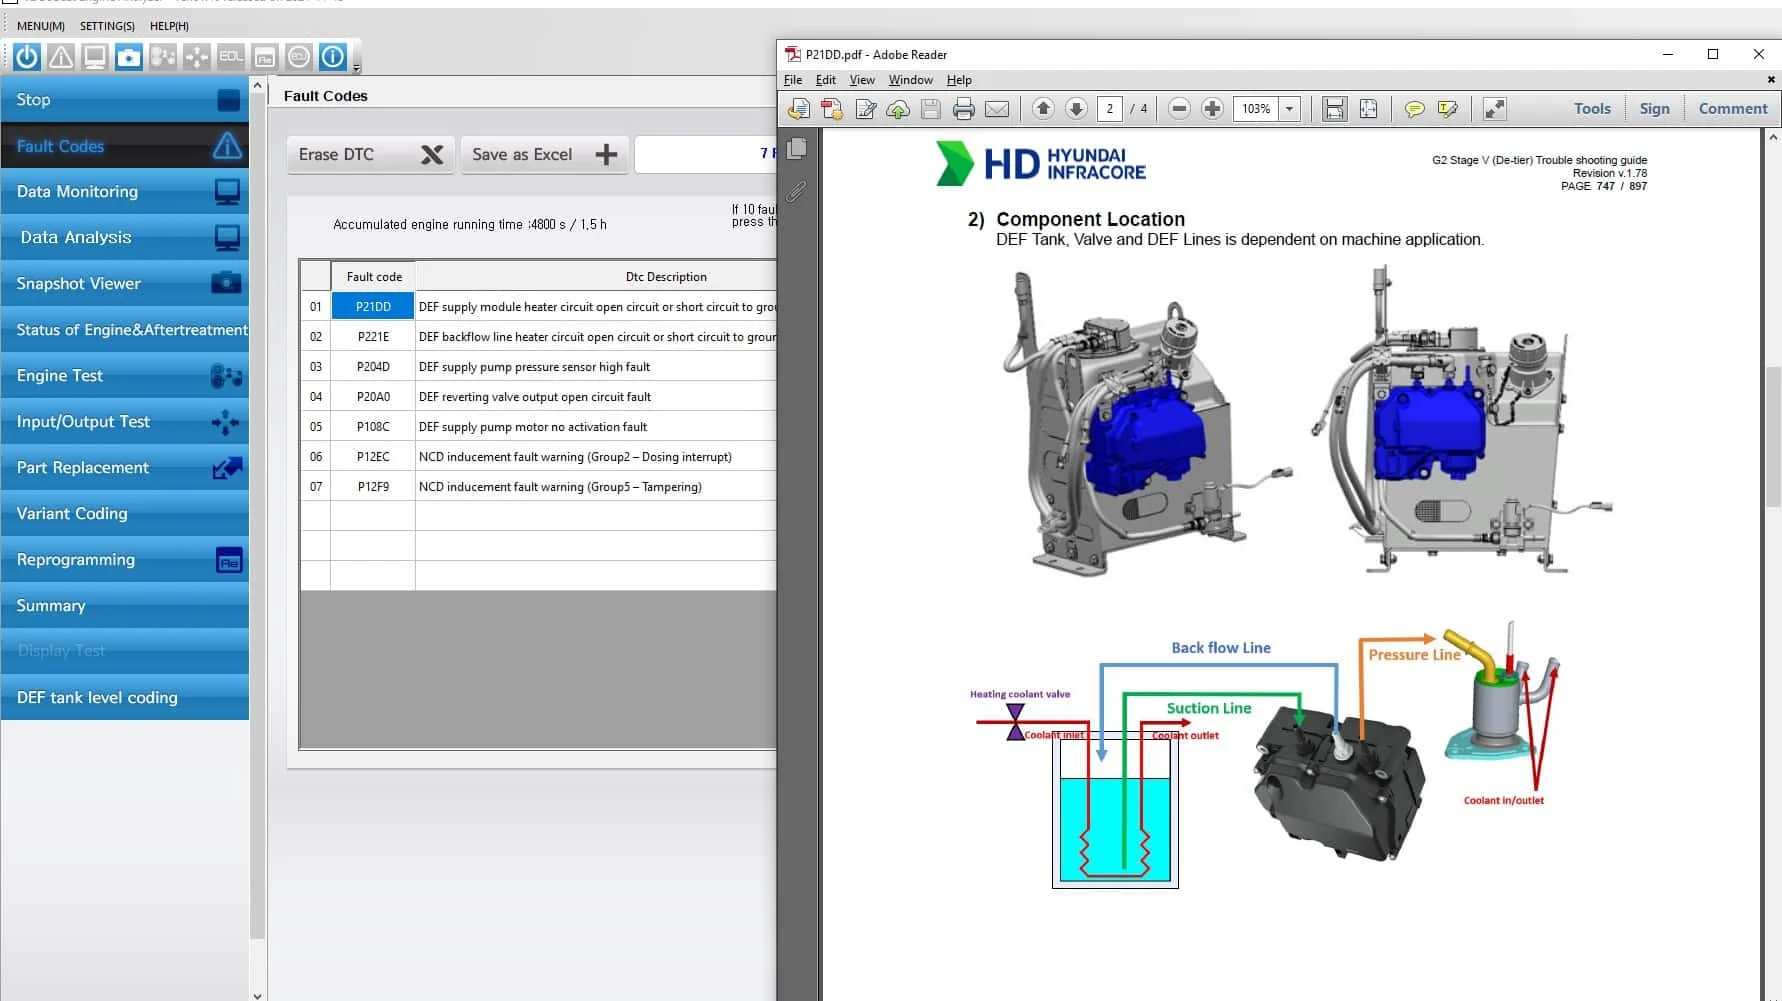This screenshot has width=1782, height=1001.
Task: Expand the toolbar overflow arrow
Action: 357,68
